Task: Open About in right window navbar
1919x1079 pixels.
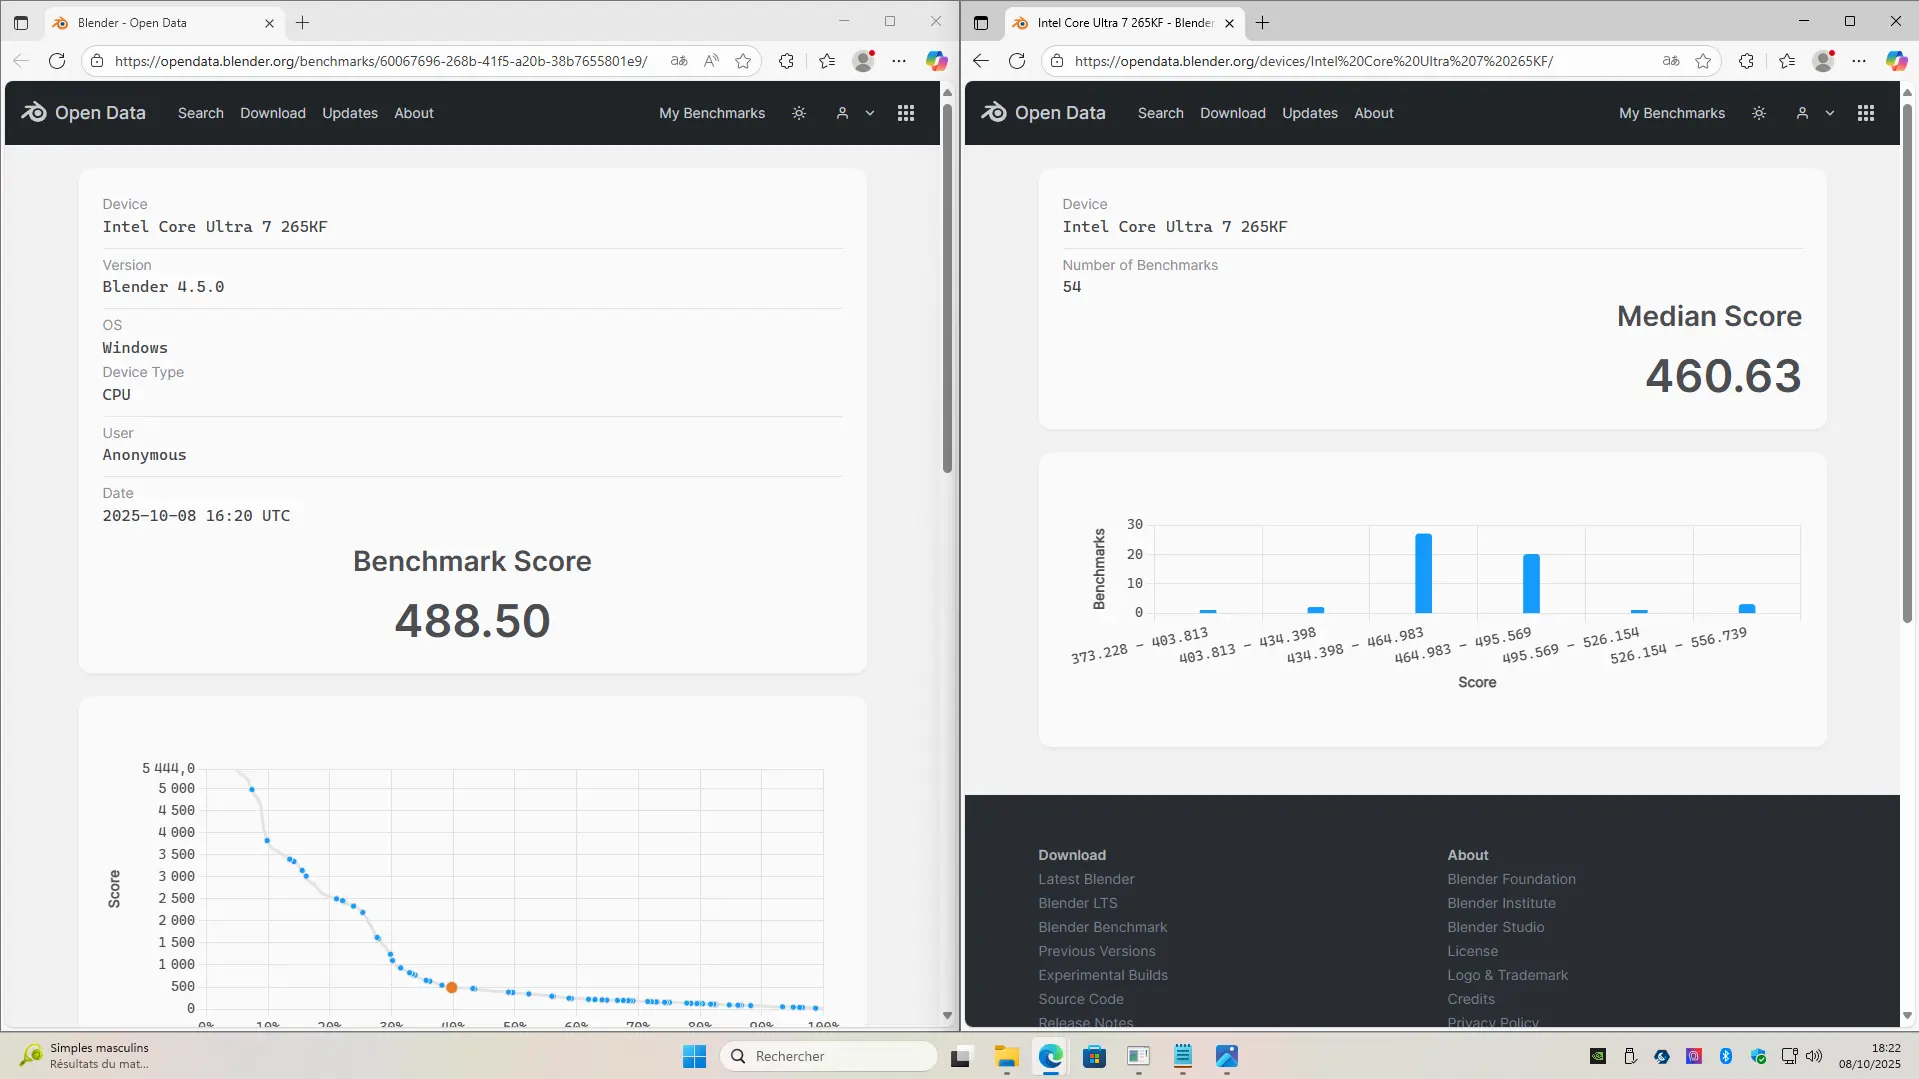Action: (1374, 113)
